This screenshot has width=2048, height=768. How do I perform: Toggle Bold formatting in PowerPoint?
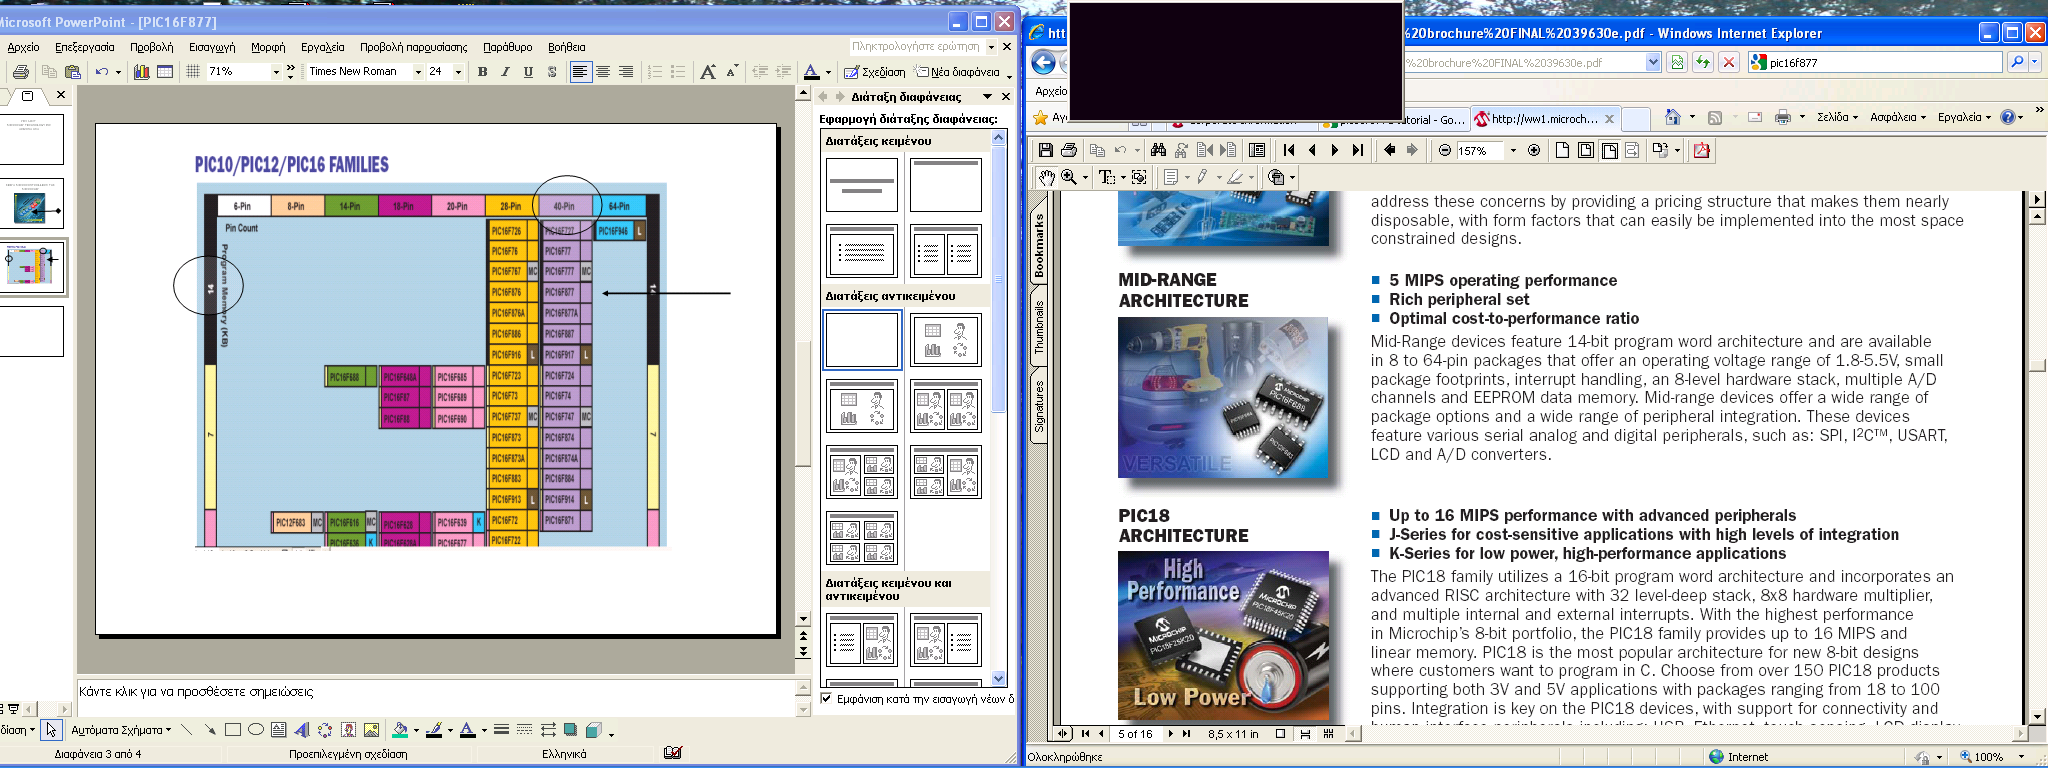tap(483, 72)
